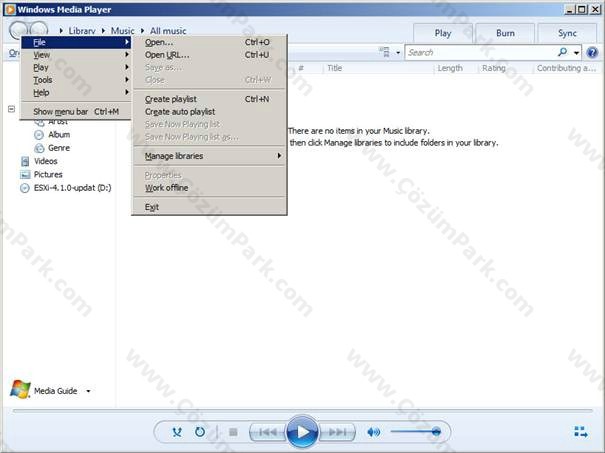Click Library in breadcrumb
The width and height of the screenshot is (605, 453).
coord(82,31)
